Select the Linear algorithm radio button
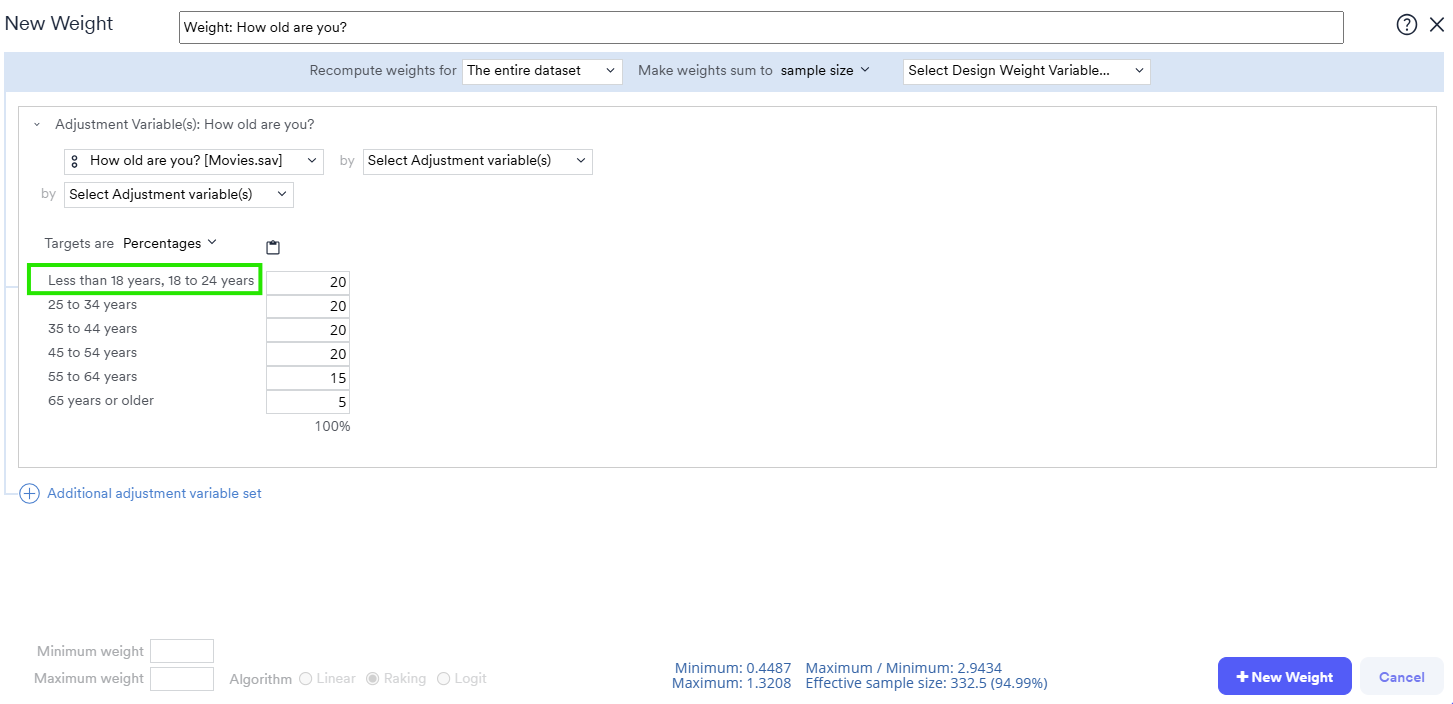Image resolution: width=1453 pixels, height=704 pixels. (306, 678)
